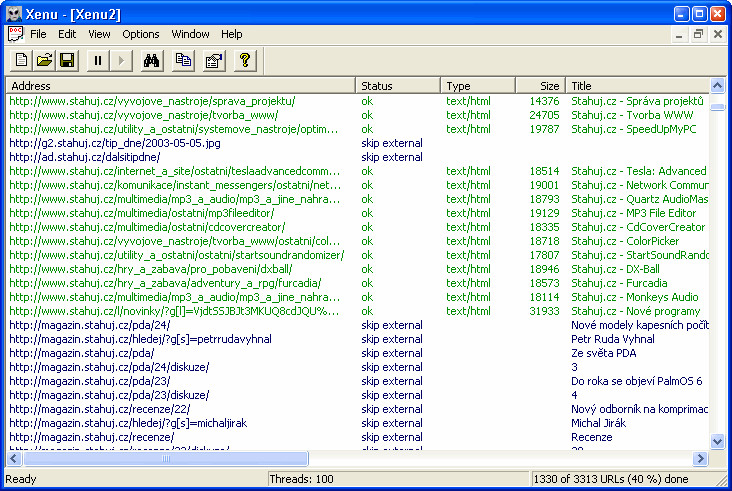This screenshot has width=732, height=491.
Task: Click the horizontal scrollbar left arrow
Action: click(14, 459)
